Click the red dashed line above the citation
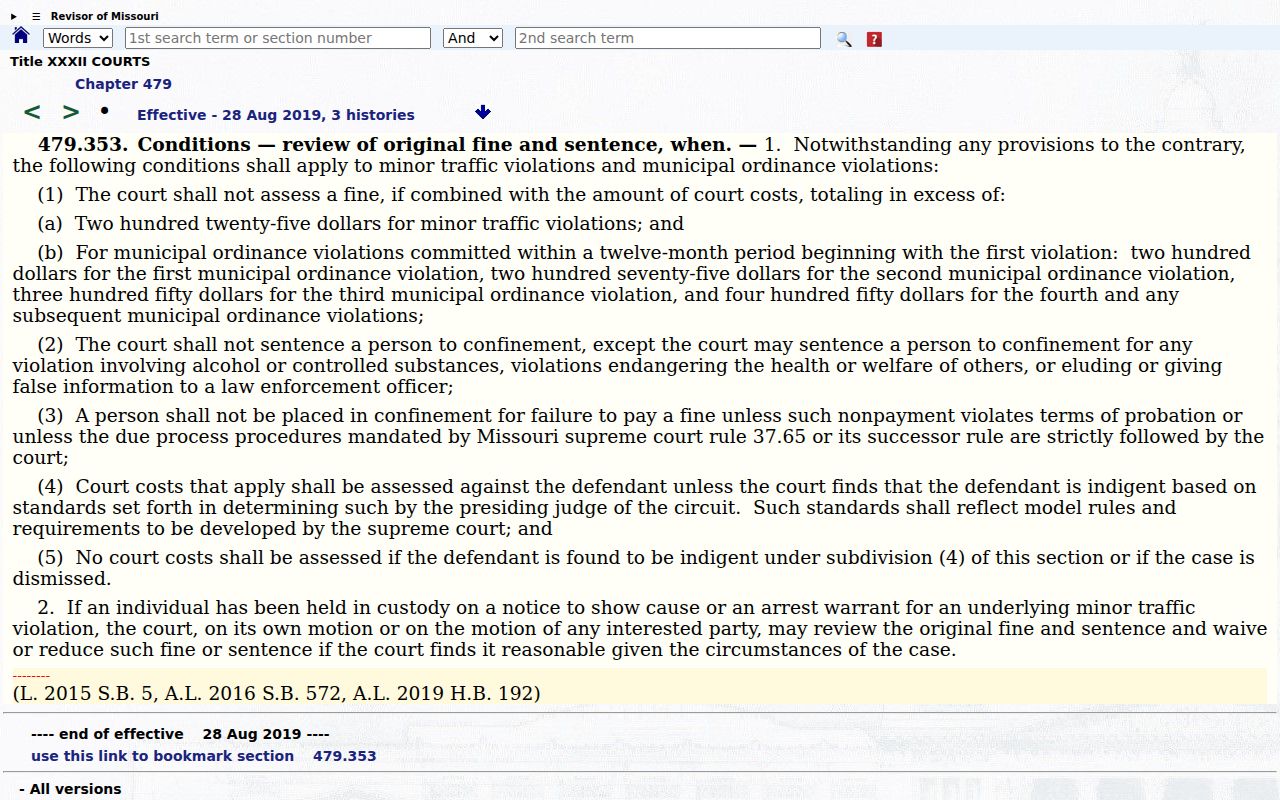Screen dimensions: 1280x800 click(x=31, y=677)
